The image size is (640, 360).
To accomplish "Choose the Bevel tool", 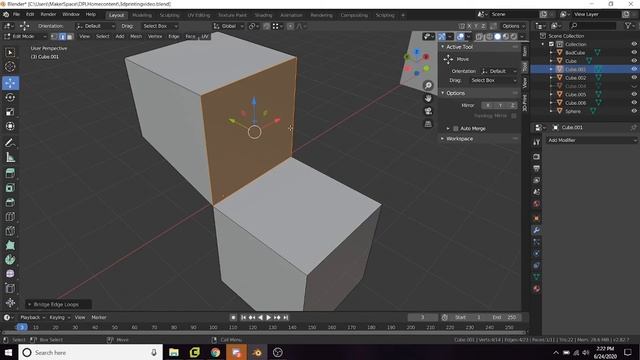I will (10, 202).
